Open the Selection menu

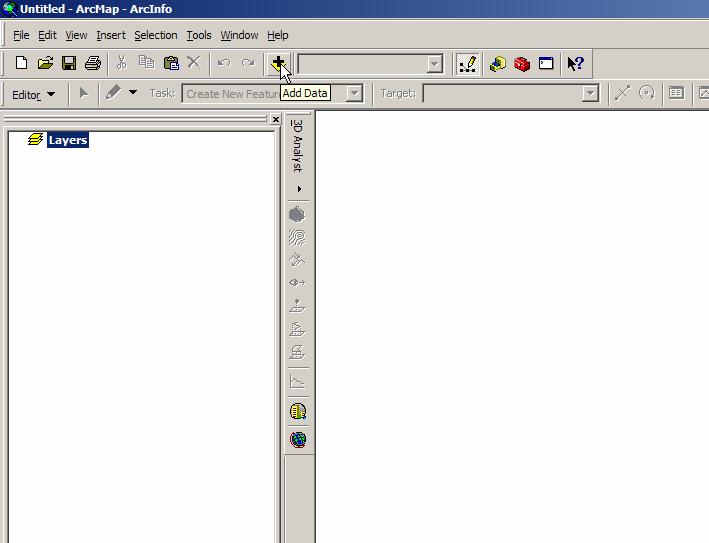point(156,35)
